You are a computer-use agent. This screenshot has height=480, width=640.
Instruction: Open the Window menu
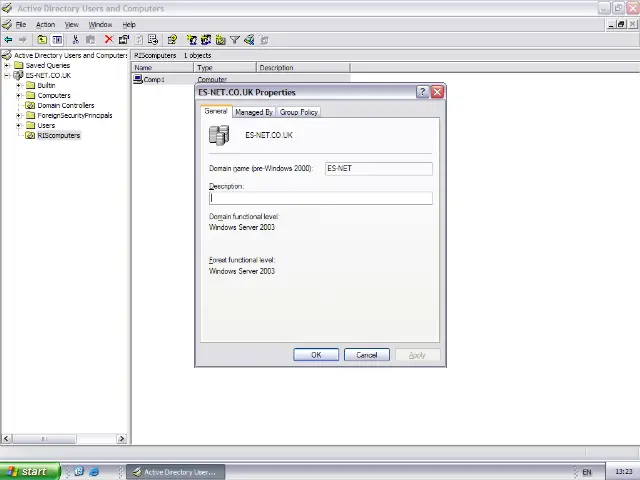(x=100, y=24)
